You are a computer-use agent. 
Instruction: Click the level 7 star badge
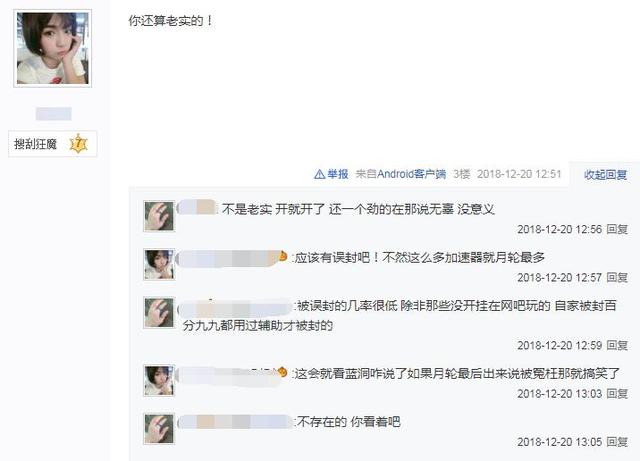pos(78,144)
